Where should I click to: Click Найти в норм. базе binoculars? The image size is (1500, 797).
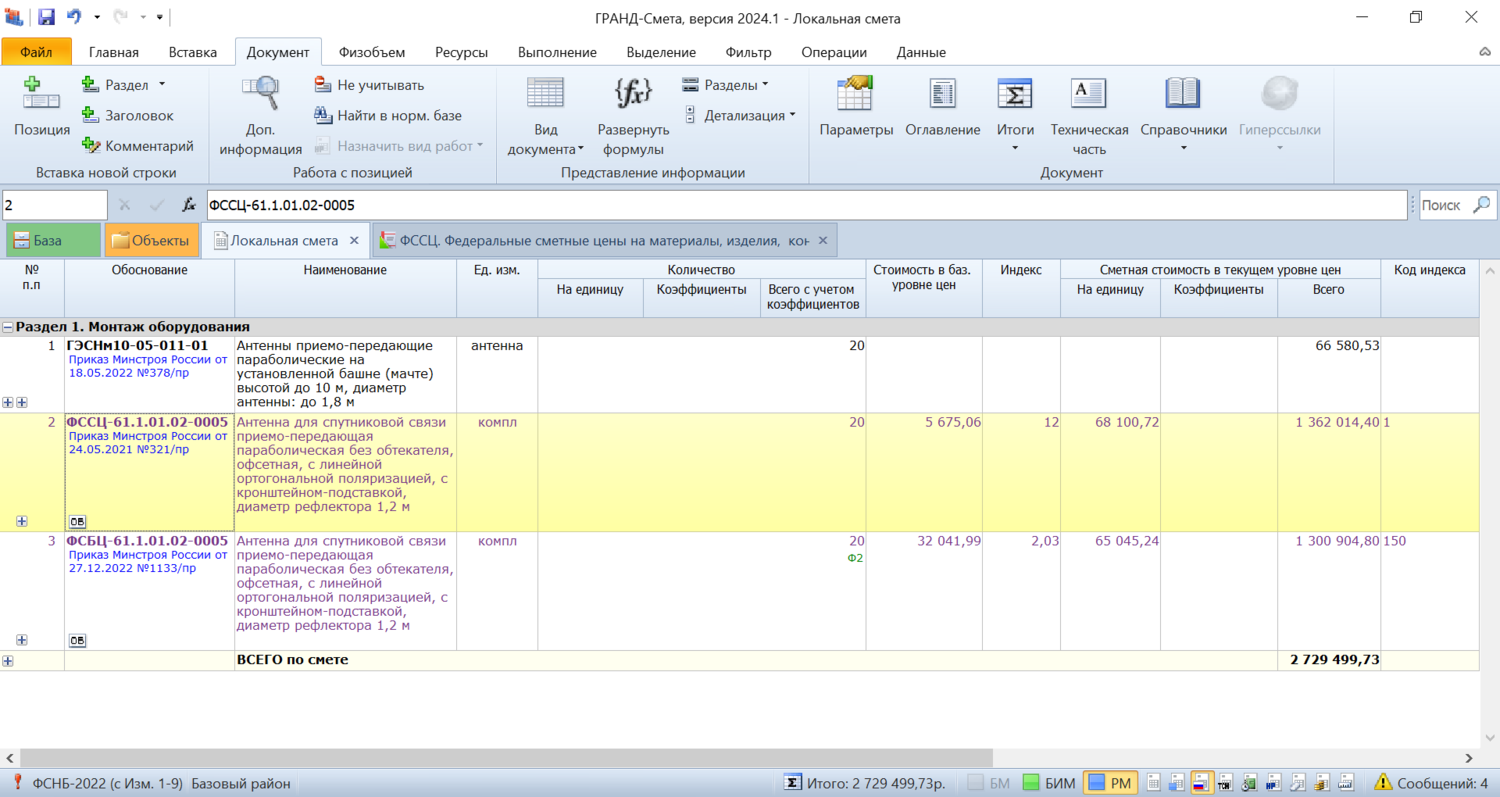point(322,116)
